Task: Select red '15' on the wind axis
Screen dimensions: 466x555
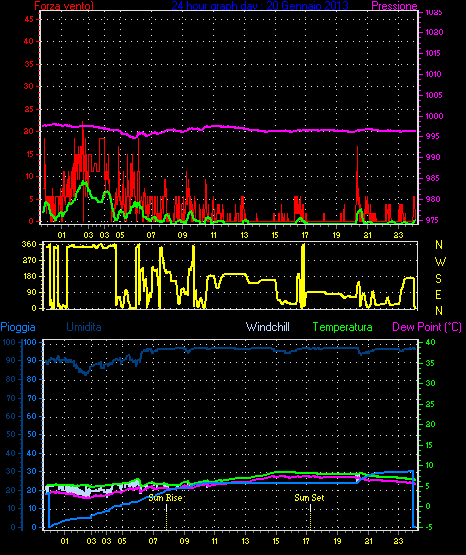Action: pos(30,154)
